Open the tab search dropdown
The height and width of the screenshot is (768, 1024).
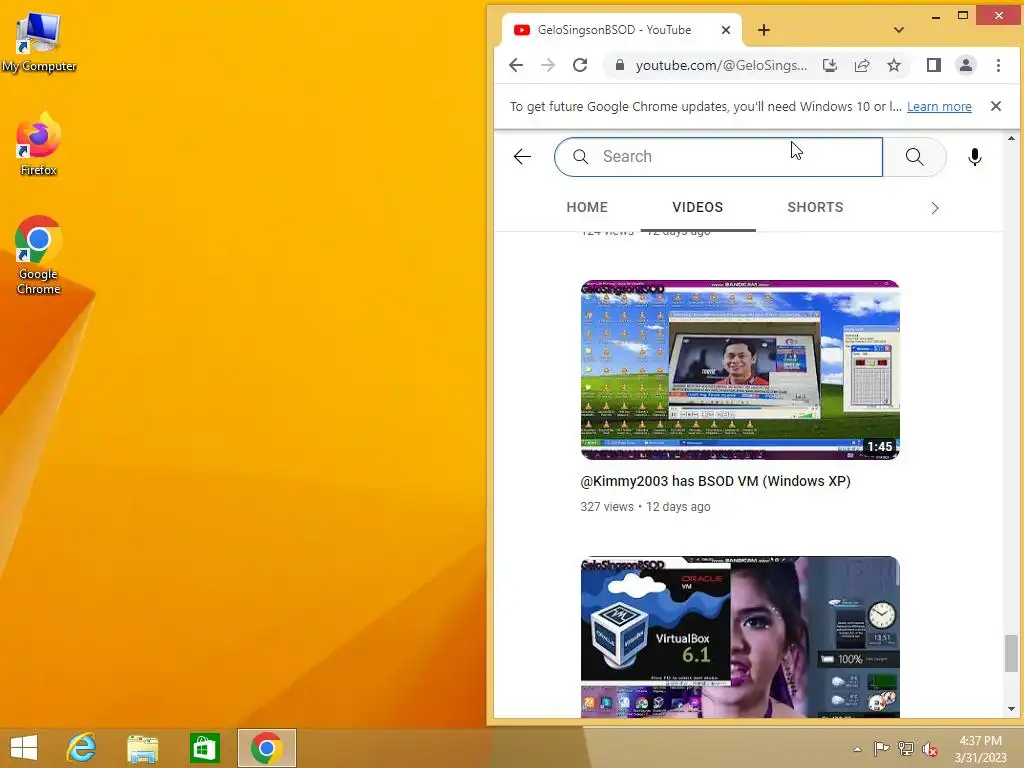pyautogui.click(x=899, y=30)
